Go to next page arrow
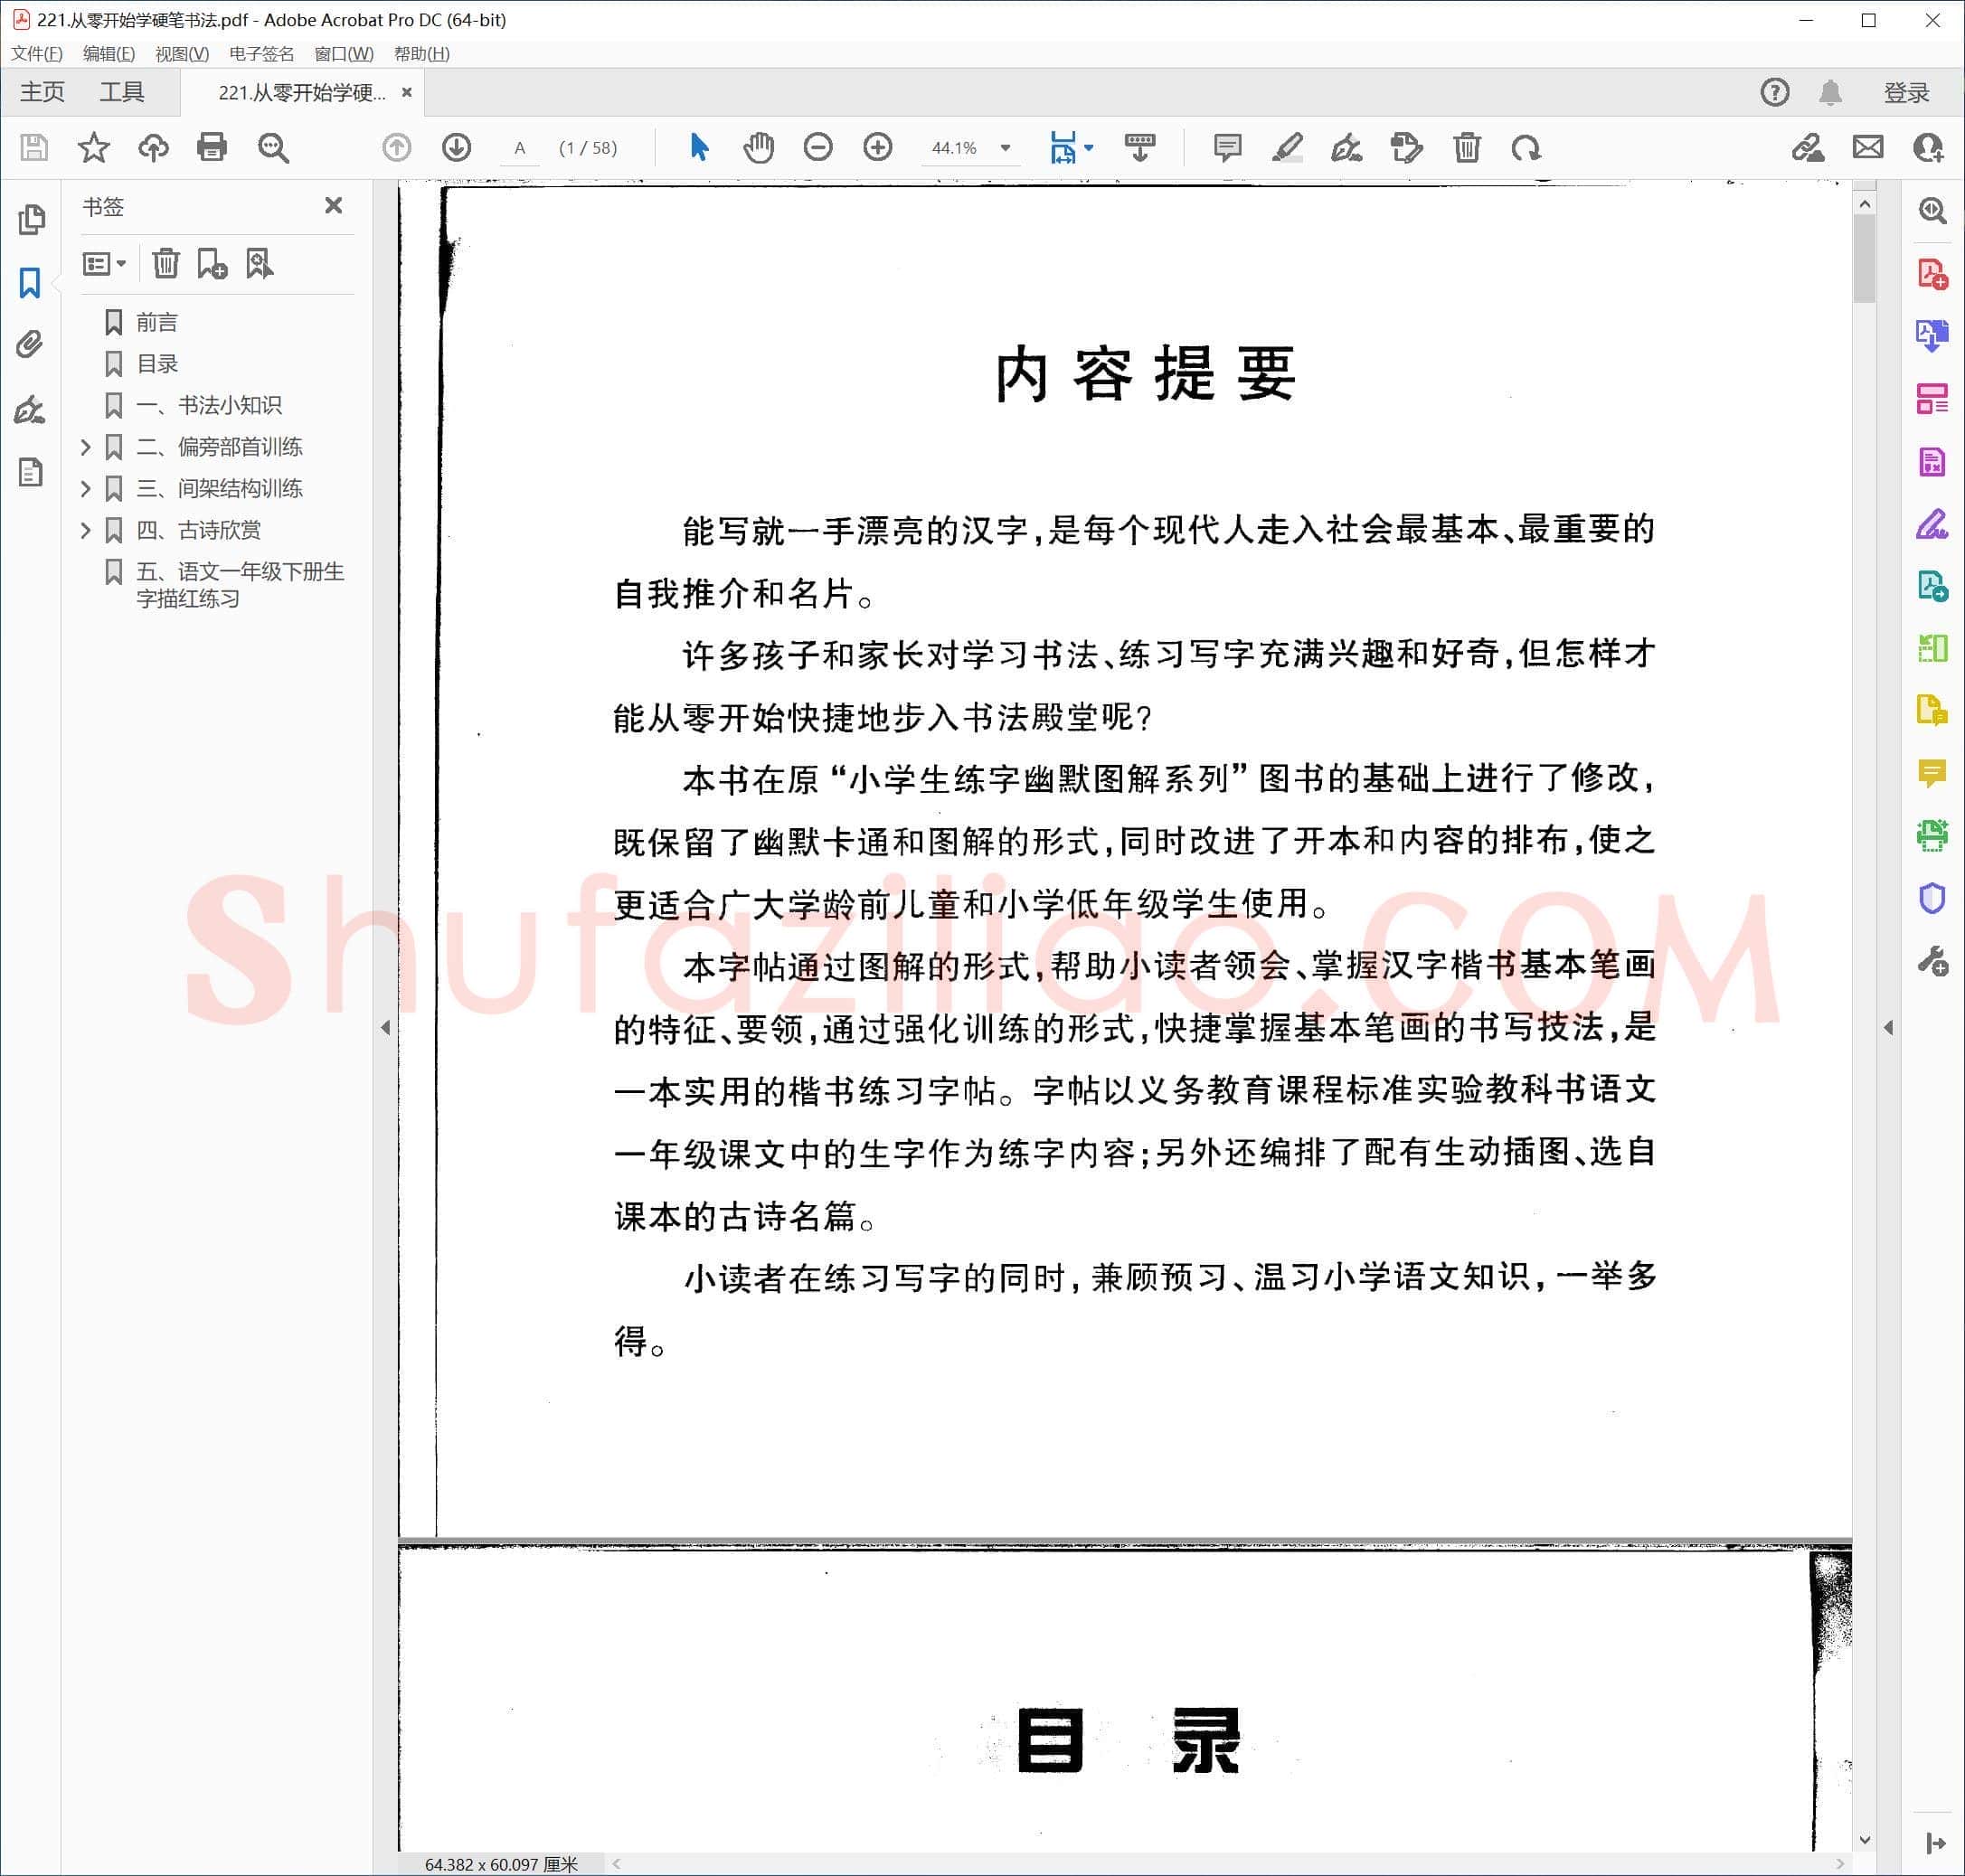The height and width of the screenshot is (1876, 1965). (457, 148)
